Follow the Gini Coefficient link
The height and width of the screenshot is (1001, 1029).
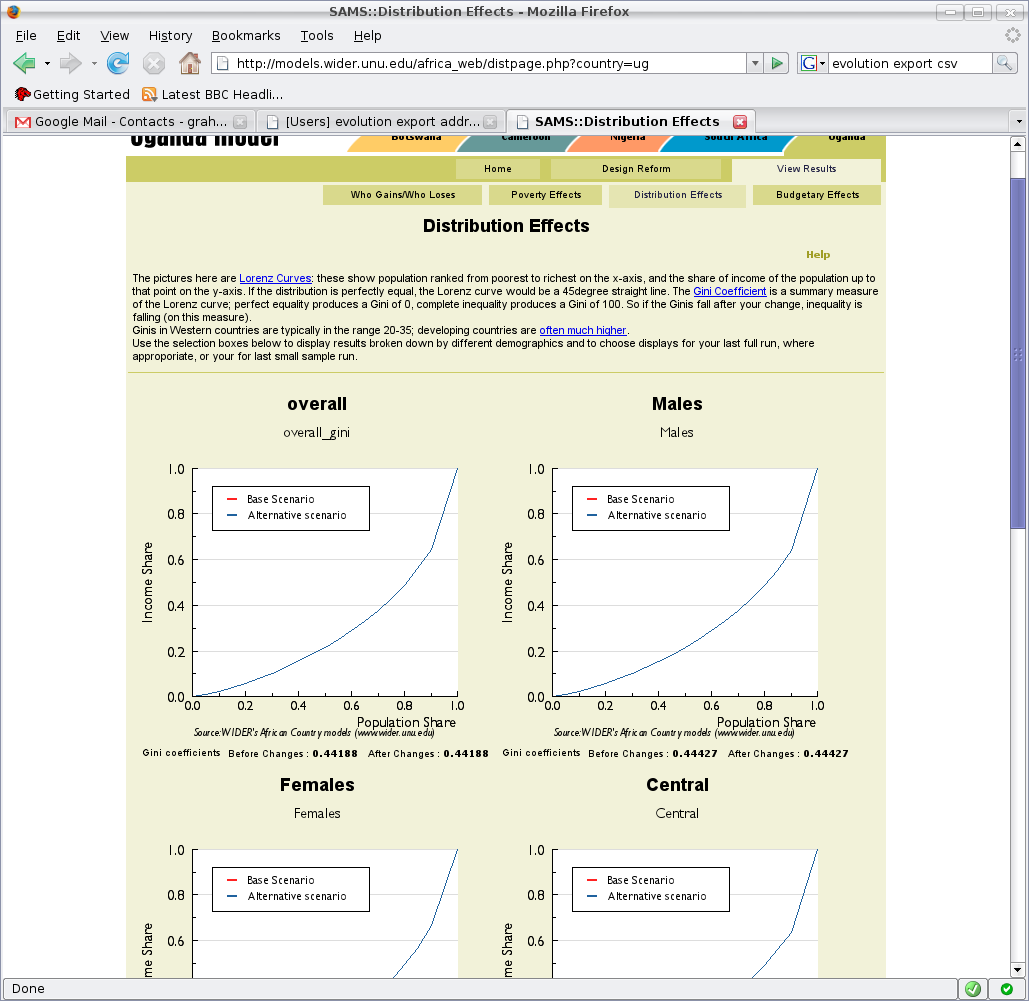click(x=729, y=291)
